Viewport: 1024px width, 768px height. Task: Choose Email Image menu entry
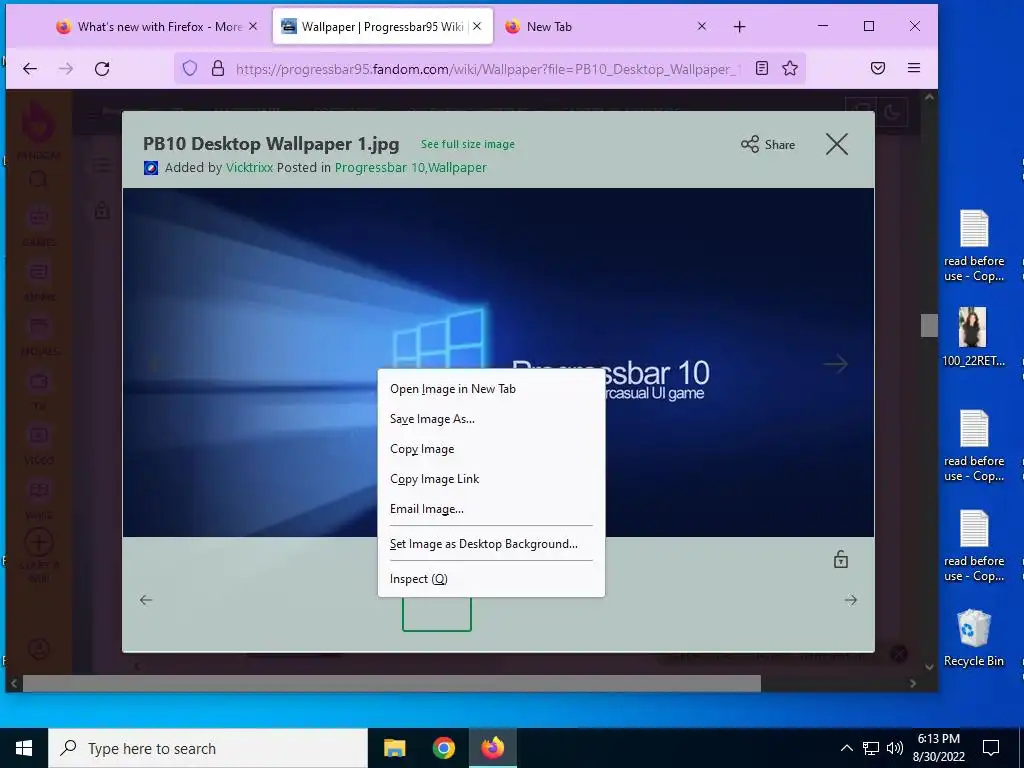491,509
